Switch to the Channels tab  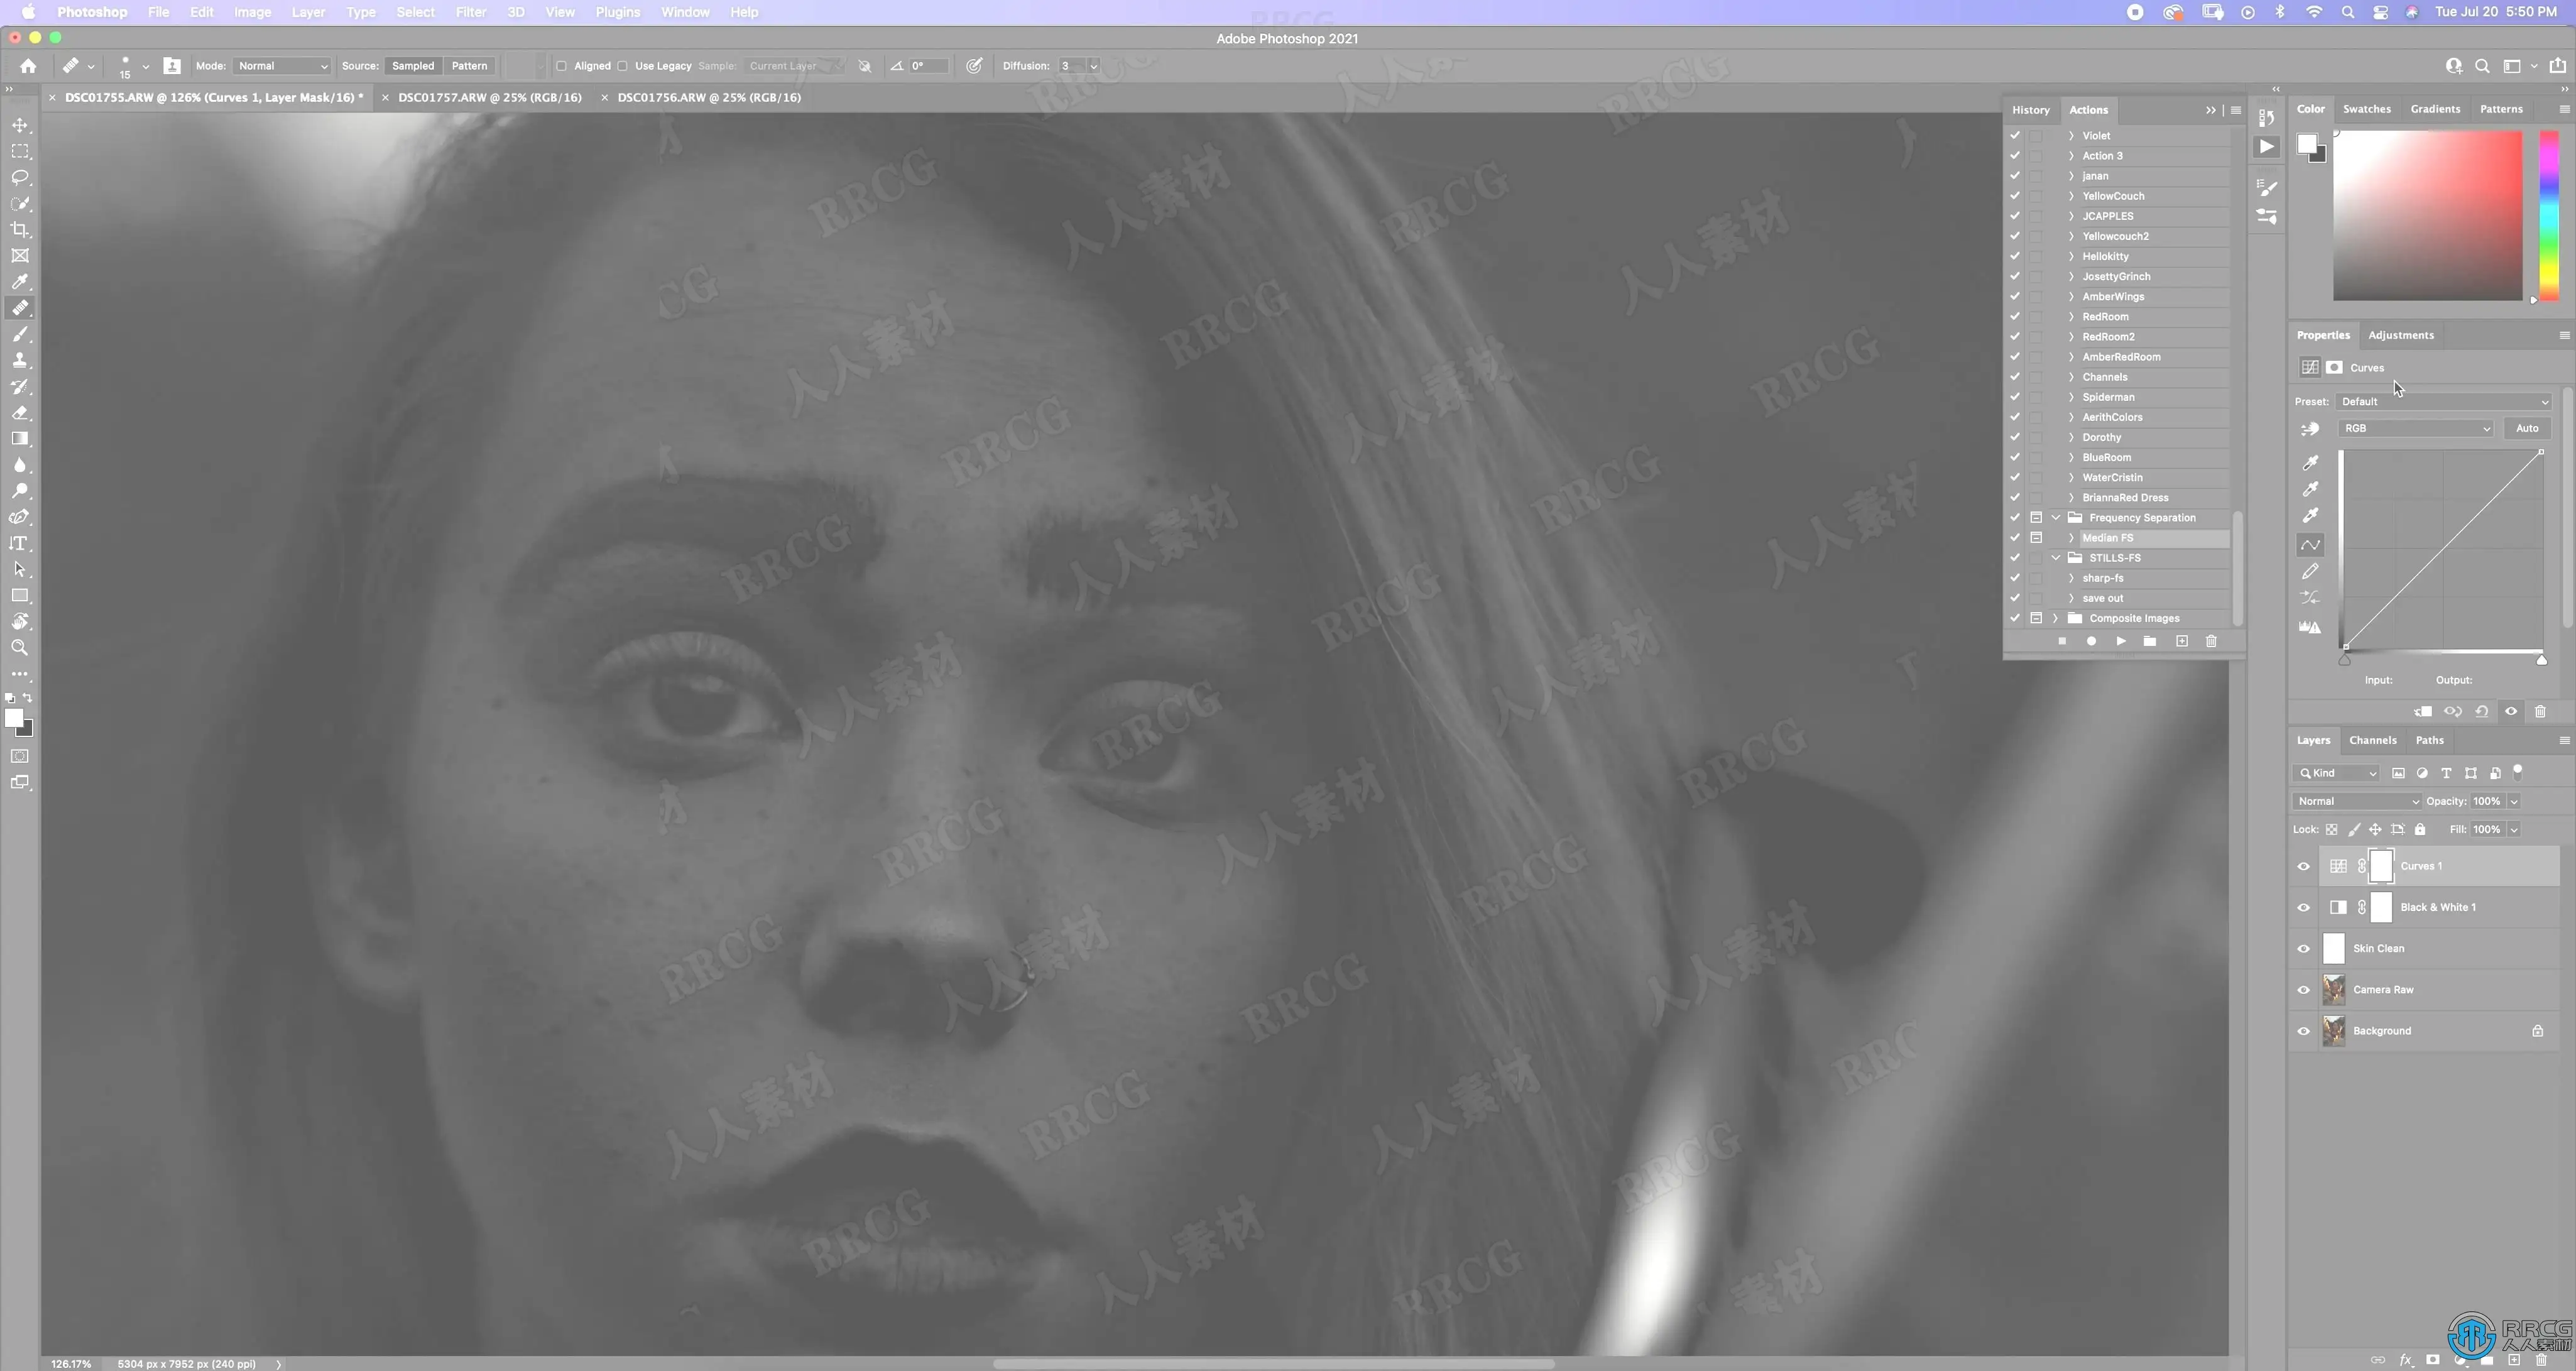pos(2372,741)
